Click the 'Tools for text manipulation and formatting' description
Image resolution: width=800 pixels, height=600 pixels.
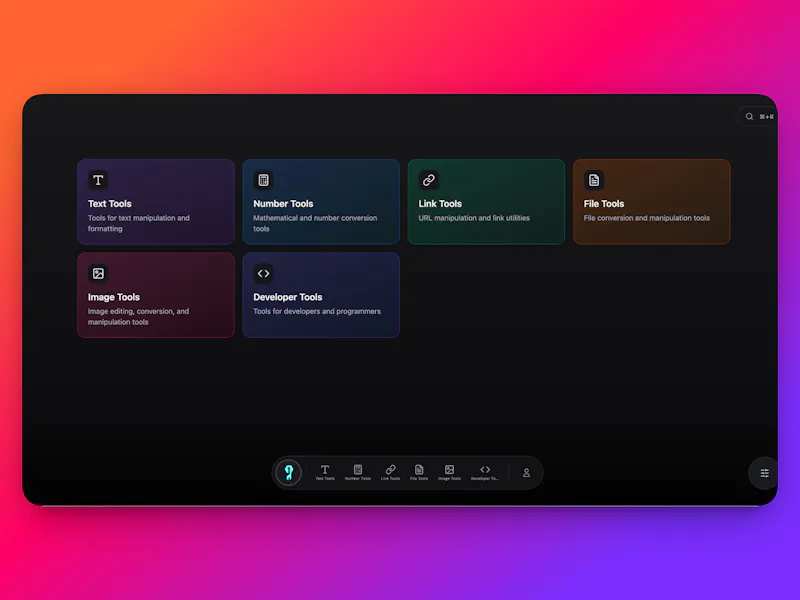coord(139,223)
